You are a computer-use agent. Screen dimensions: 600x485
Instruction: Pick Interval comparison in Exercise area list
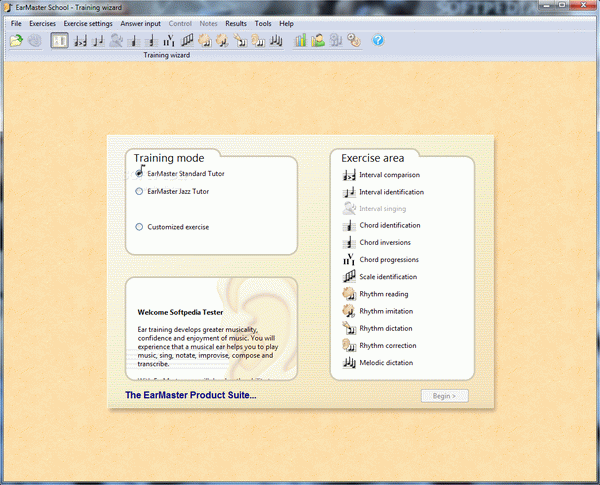389,174
